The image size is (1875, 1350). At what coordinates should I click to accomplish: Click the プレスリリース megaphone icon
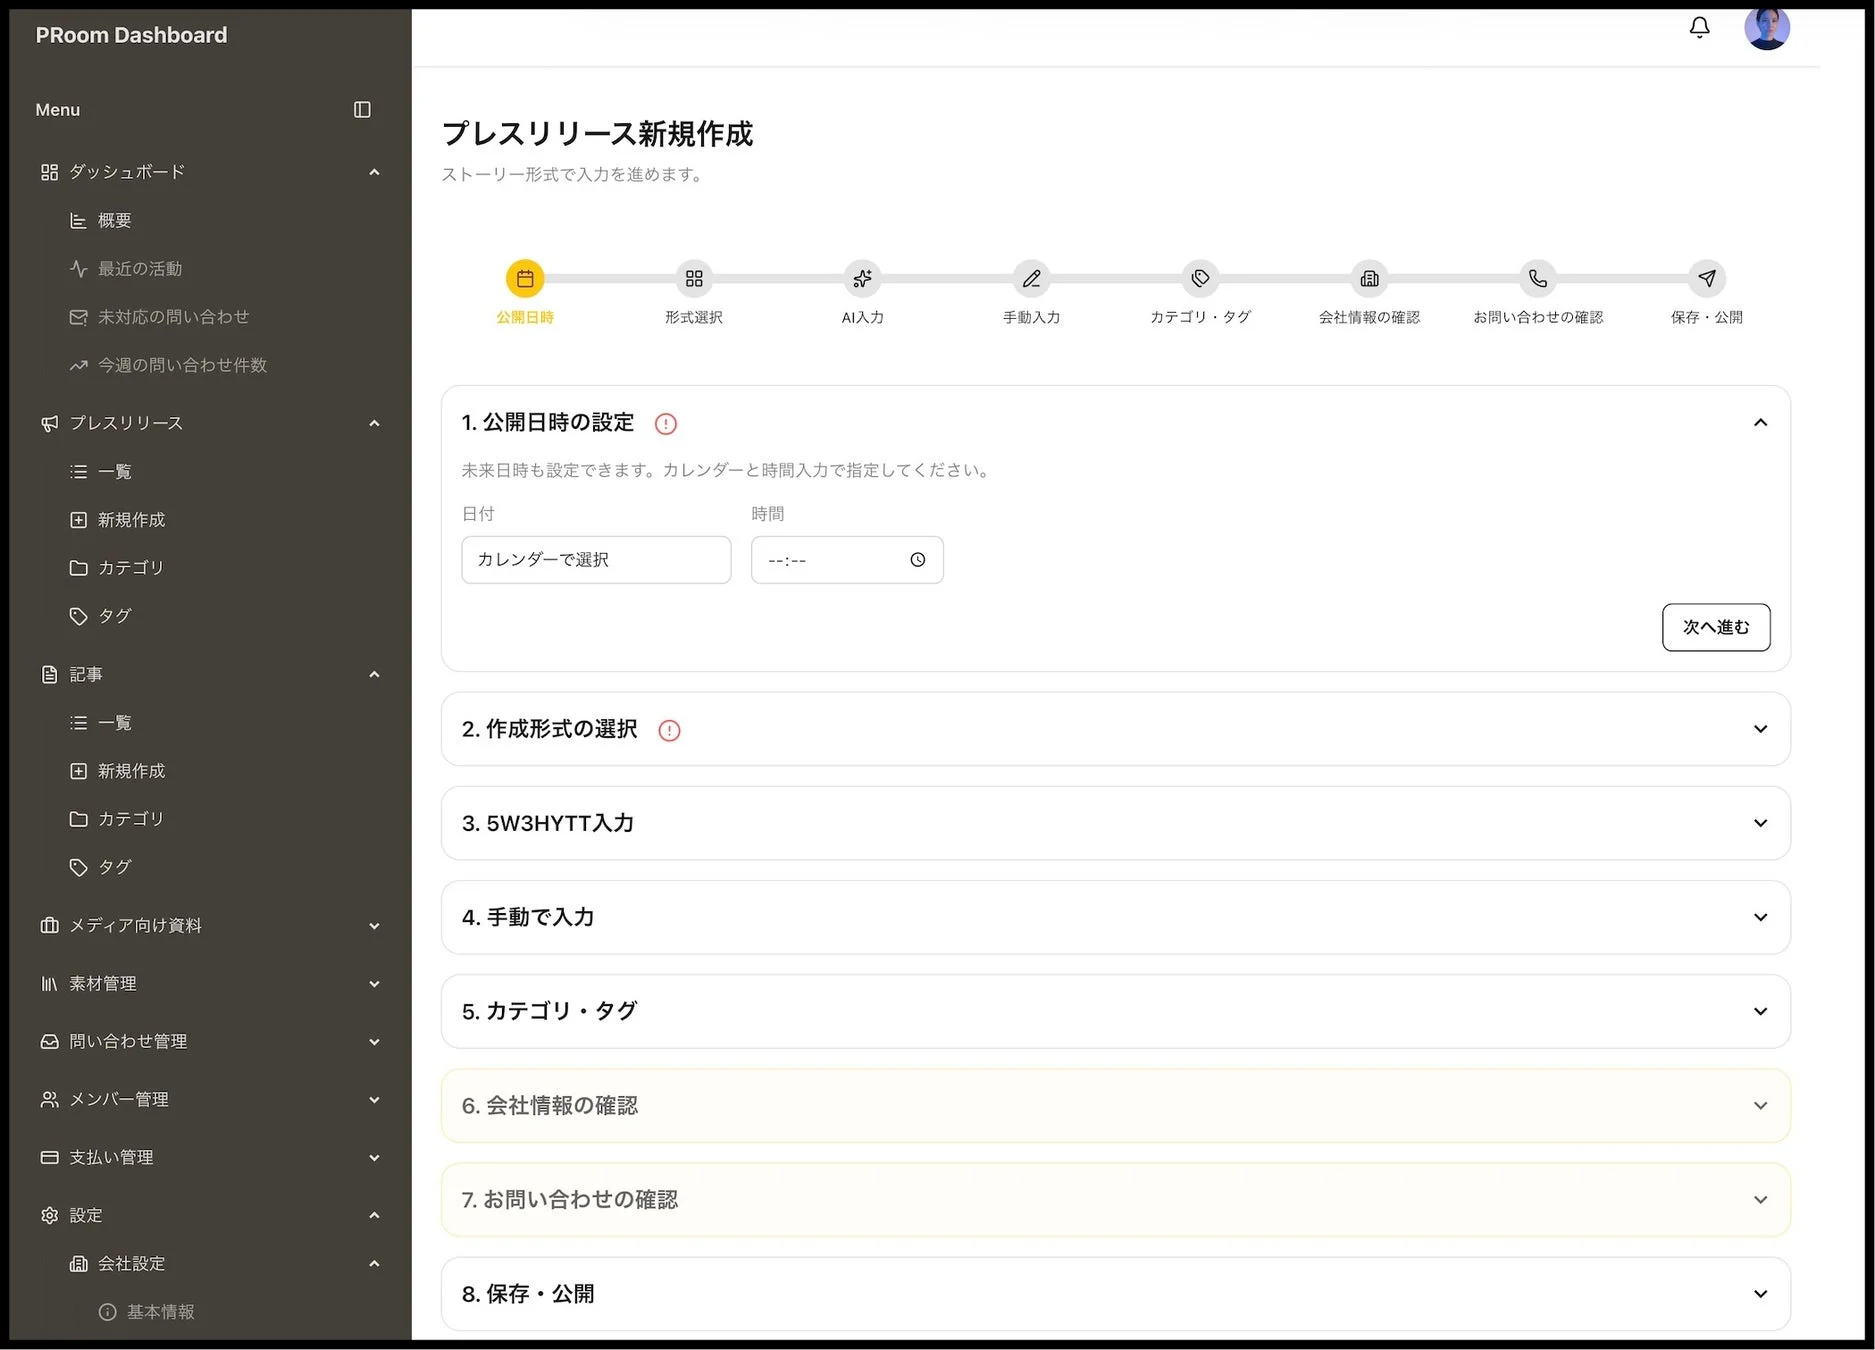(x=49, y=423)
